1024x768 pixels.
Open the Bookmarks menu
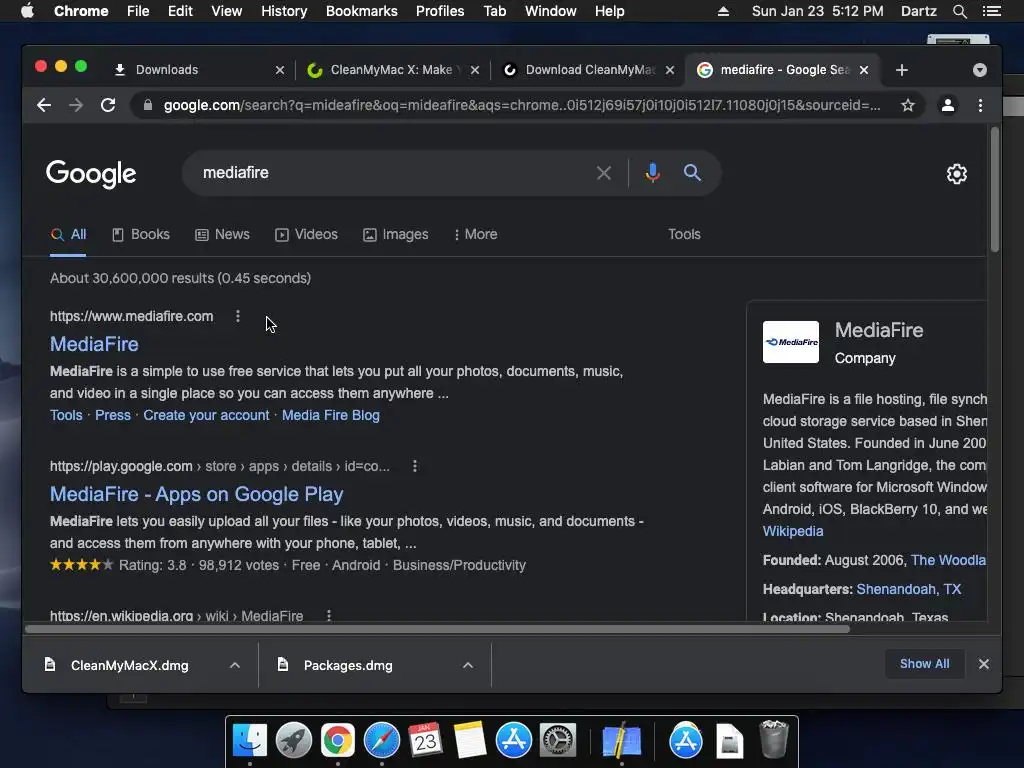click(x=361, y=11)
